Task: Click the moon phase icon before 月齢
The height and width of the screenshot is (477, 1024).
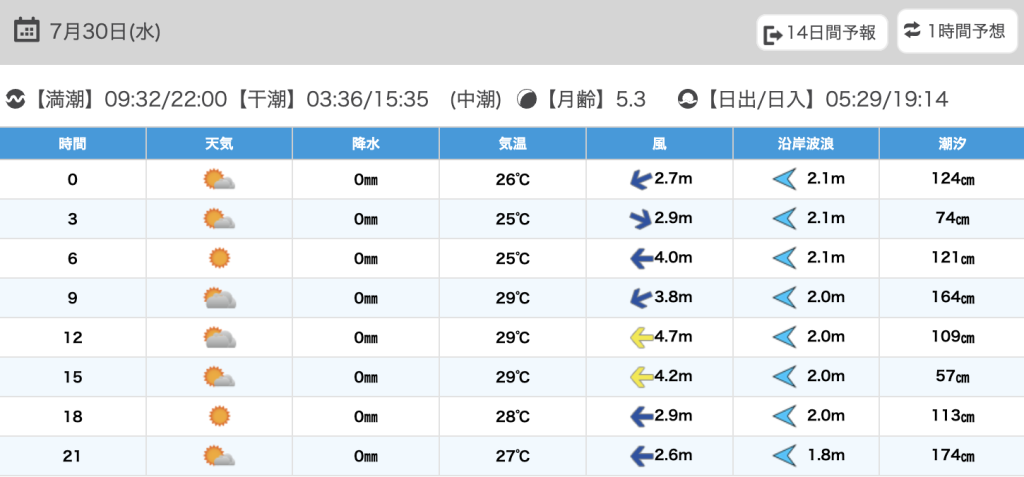Action: [526, 99]
